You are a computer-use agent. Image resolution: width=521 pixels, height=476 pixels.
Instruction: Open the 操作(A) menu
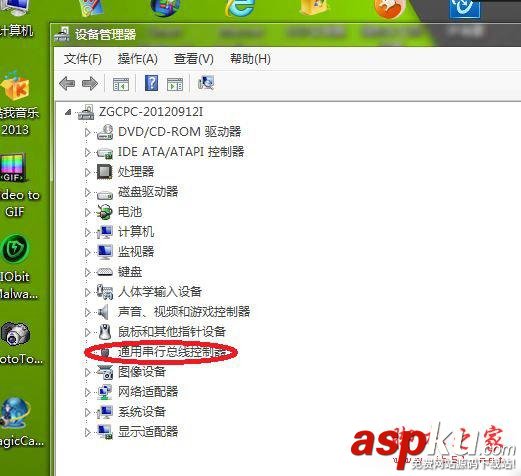click(138, 59)
